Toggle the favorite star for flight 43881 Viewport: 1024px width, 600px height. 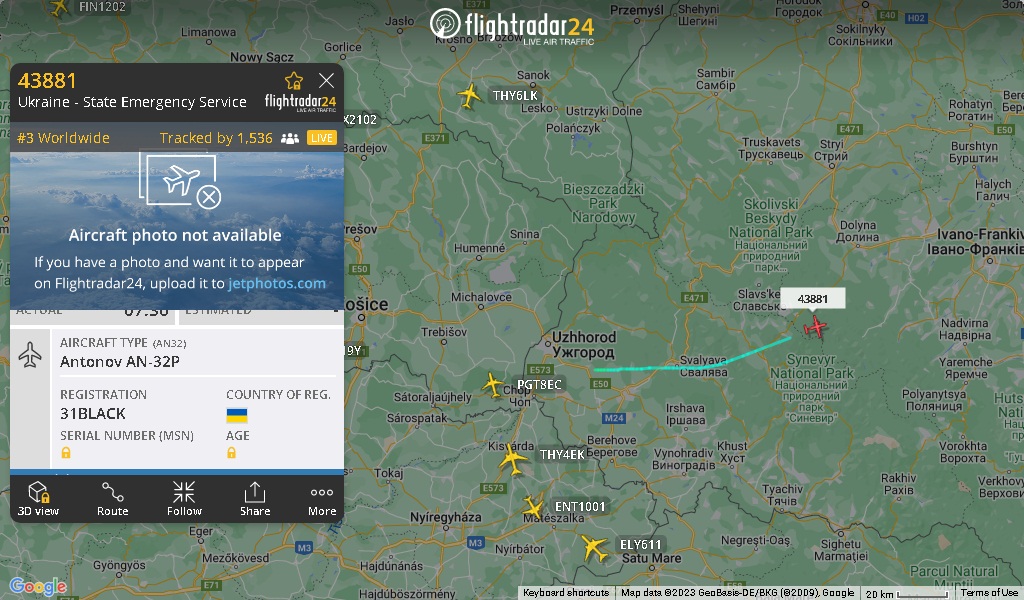294,80
